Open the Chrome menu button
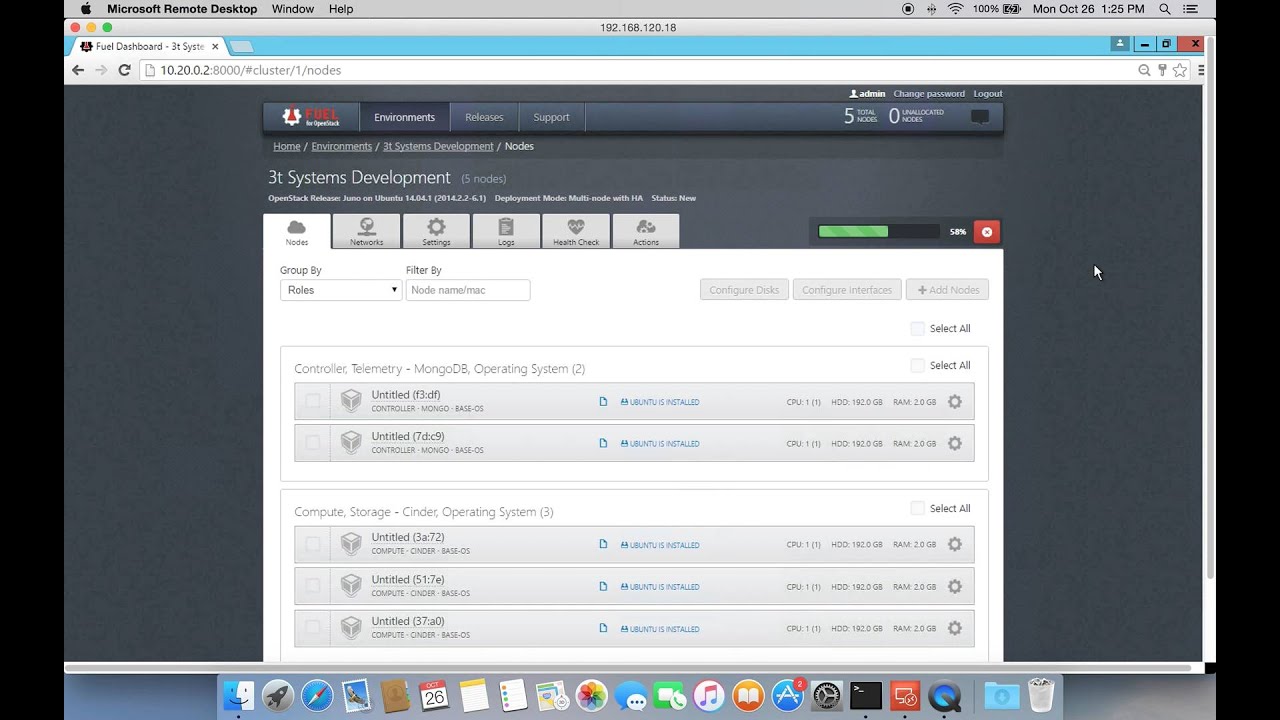Image resolution: width=1280 pixels, height=720 pixels. (1201, 70)
